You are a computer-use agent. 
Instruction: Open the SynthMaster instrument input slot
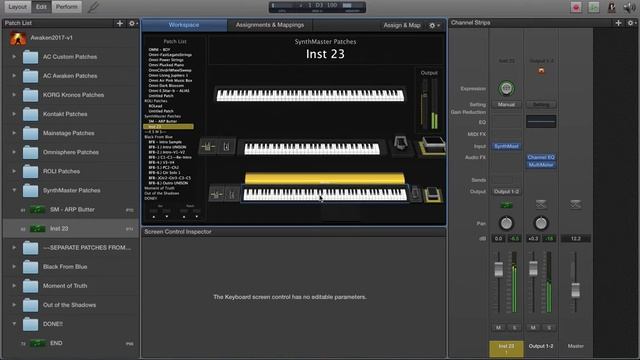(x=506, y=146)
